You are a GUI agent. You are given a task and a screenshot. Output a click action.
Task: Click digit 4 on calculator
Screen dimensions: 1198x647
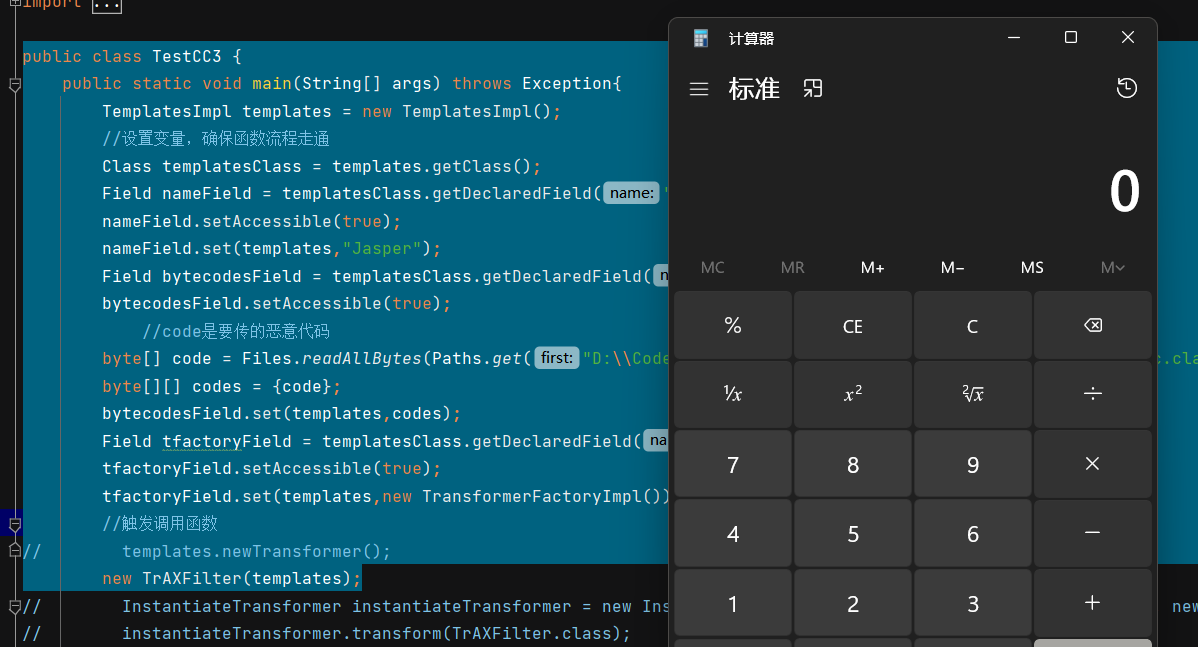tap(733, 533)
